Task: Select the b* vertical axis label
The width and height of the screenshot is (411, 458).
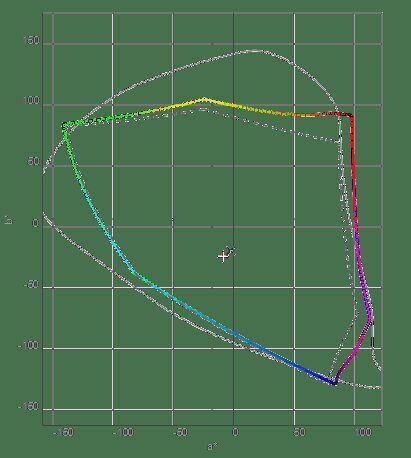Action: (x=9, y=220)
